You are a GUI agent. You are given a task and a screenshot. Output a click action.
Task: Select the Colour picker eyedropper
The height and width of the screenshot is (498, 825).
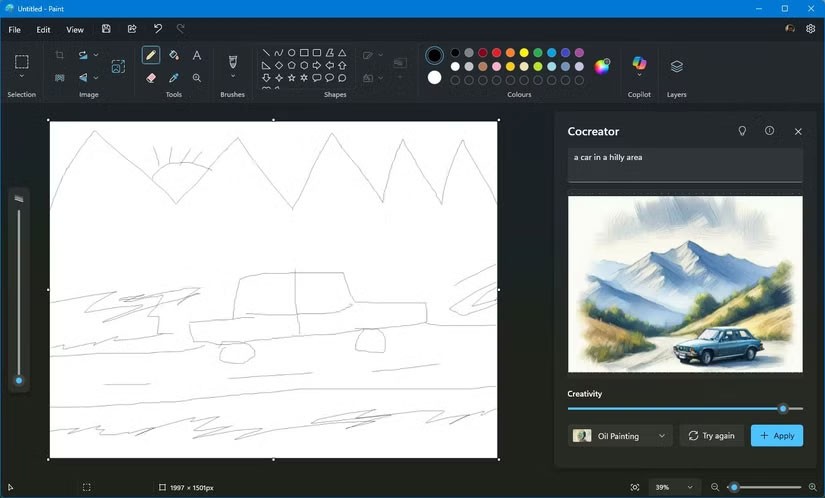(x=174, y=77)
